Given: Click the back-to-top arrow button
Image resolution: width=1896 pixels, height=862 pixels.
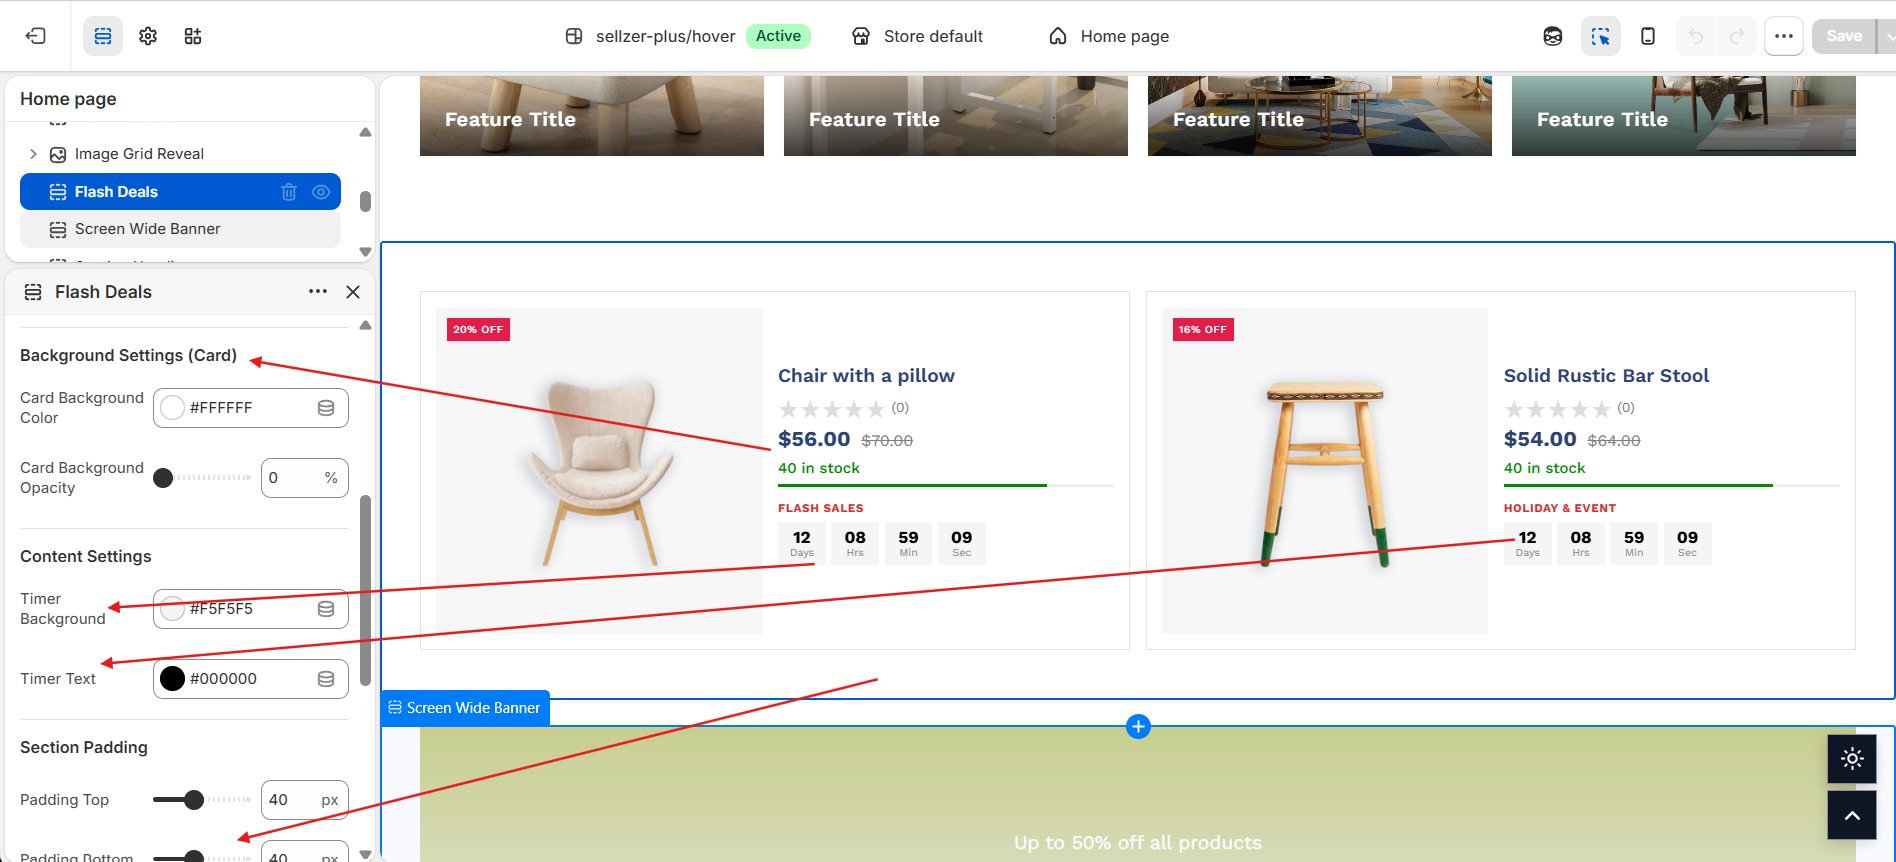Looking at the screenshot, I should 1852,816.
